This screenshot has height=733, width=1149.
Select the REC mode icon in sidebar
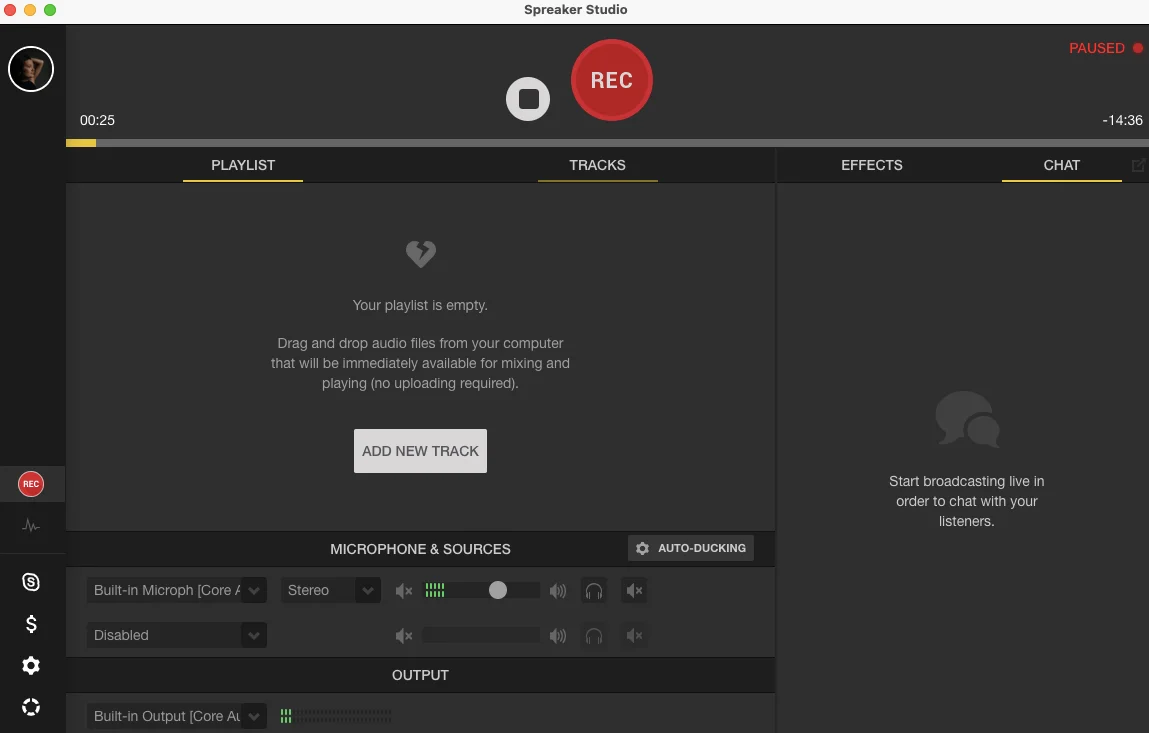(31, 484)
